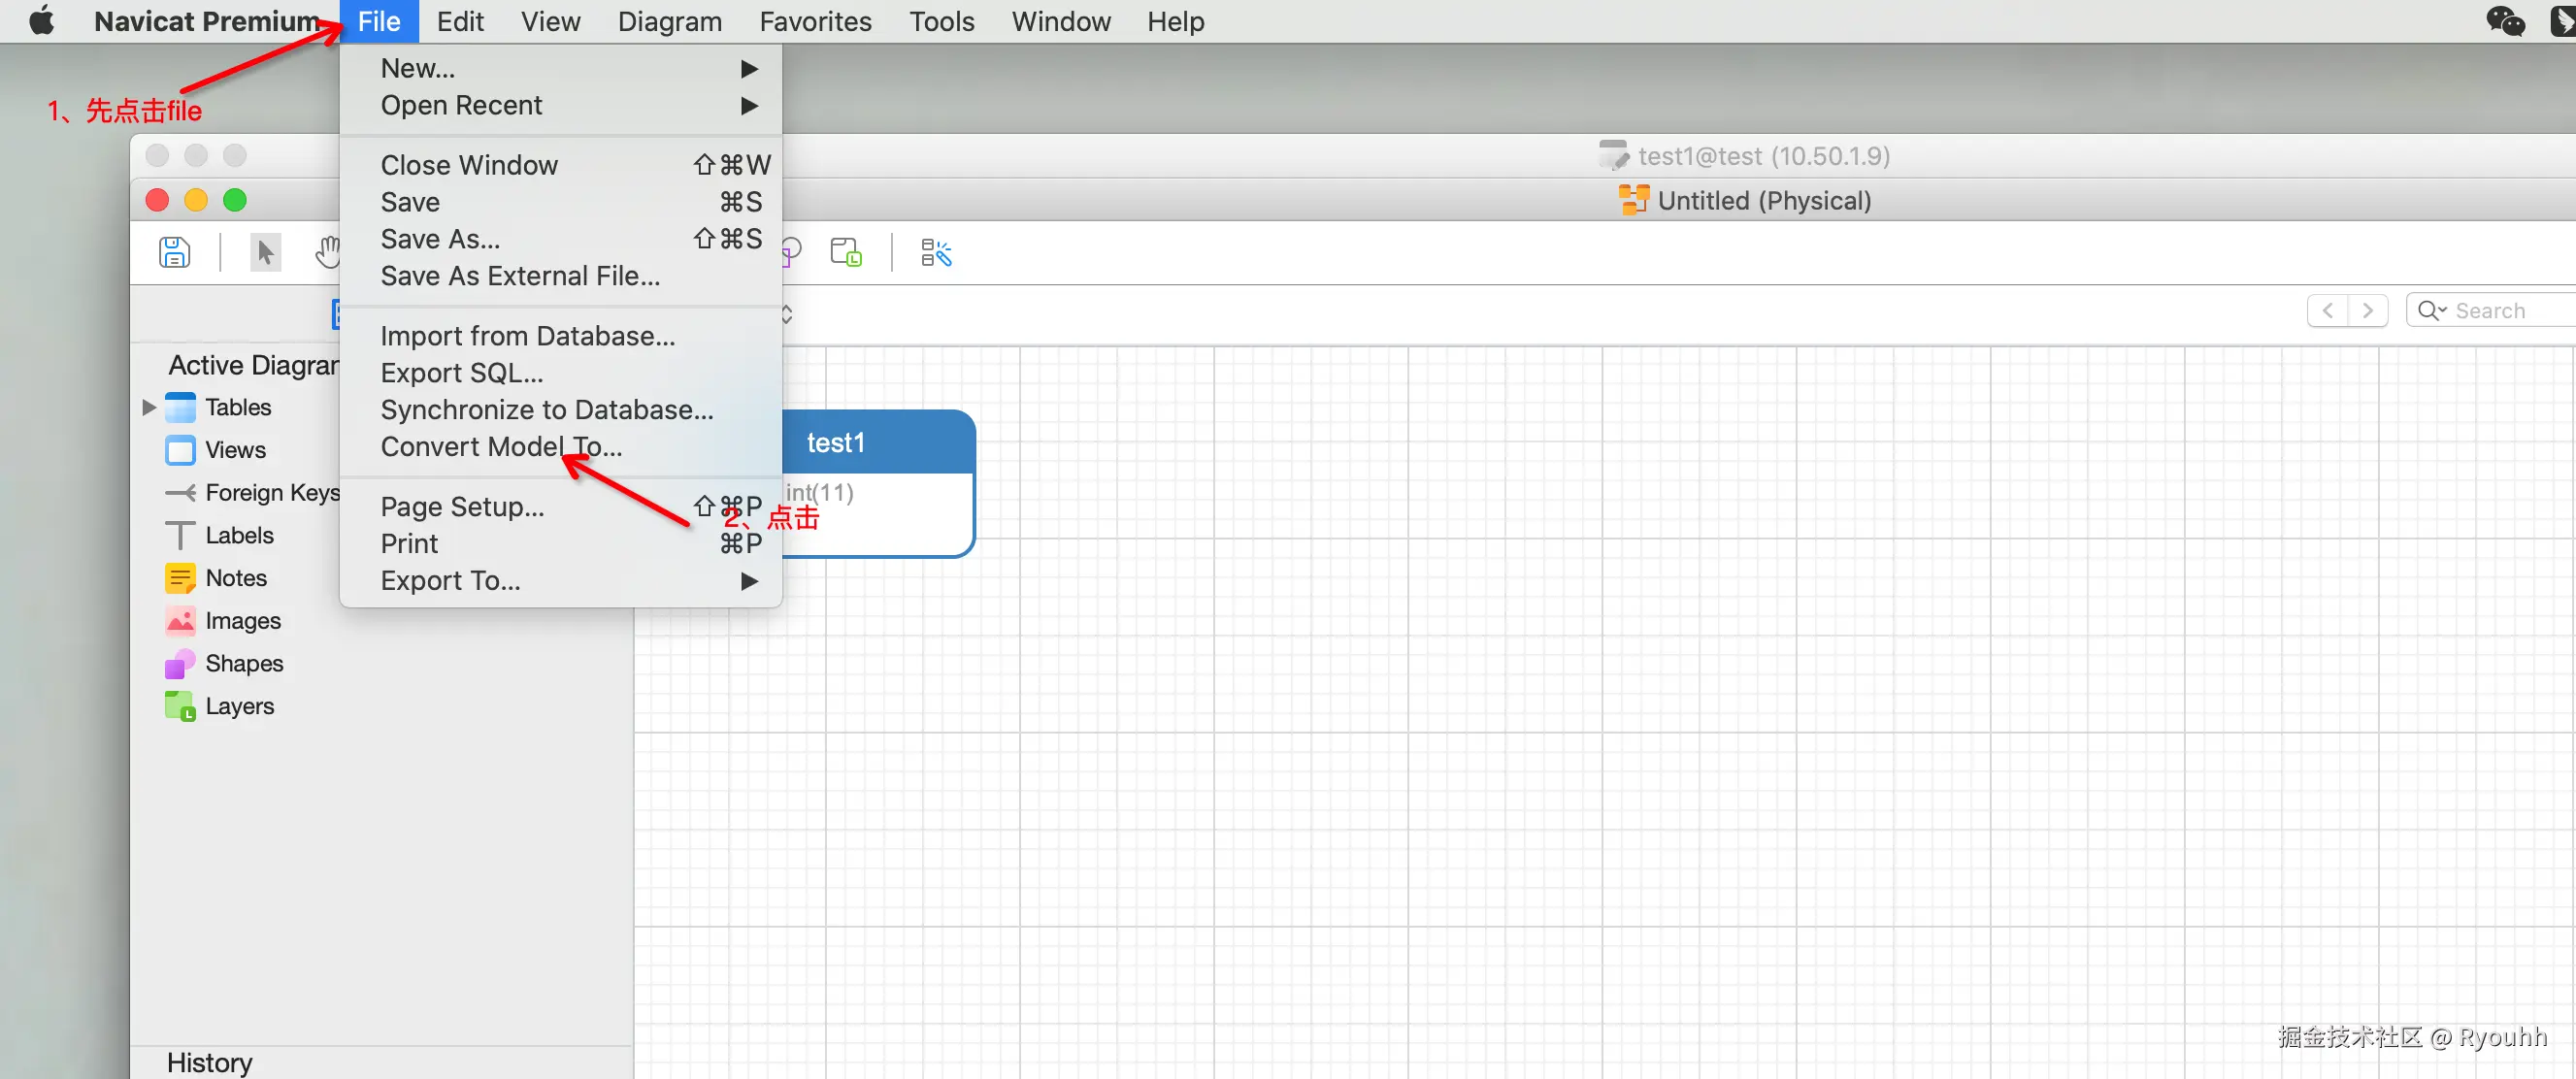Image resolution: width=2576 pixels, height=1079 pixels.
Task: Select the pointer arrow tool
Action: [265, 252]
